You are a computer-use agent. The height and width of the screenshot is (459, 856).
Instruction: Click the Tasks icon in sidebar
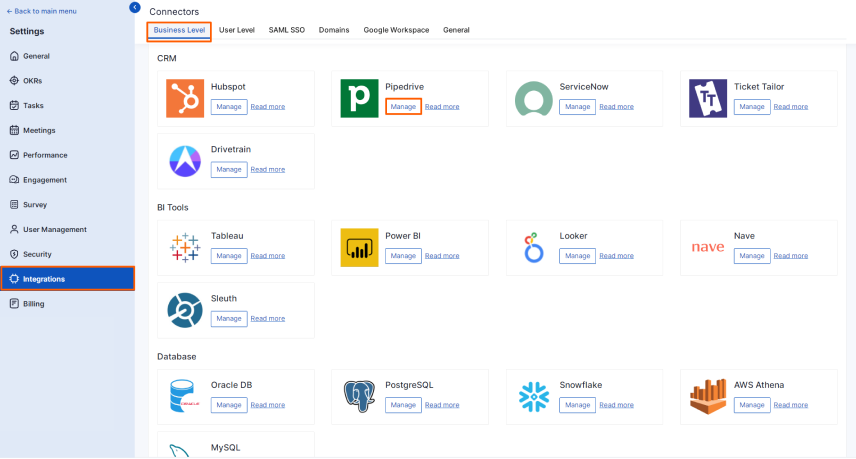coord(14,105)
